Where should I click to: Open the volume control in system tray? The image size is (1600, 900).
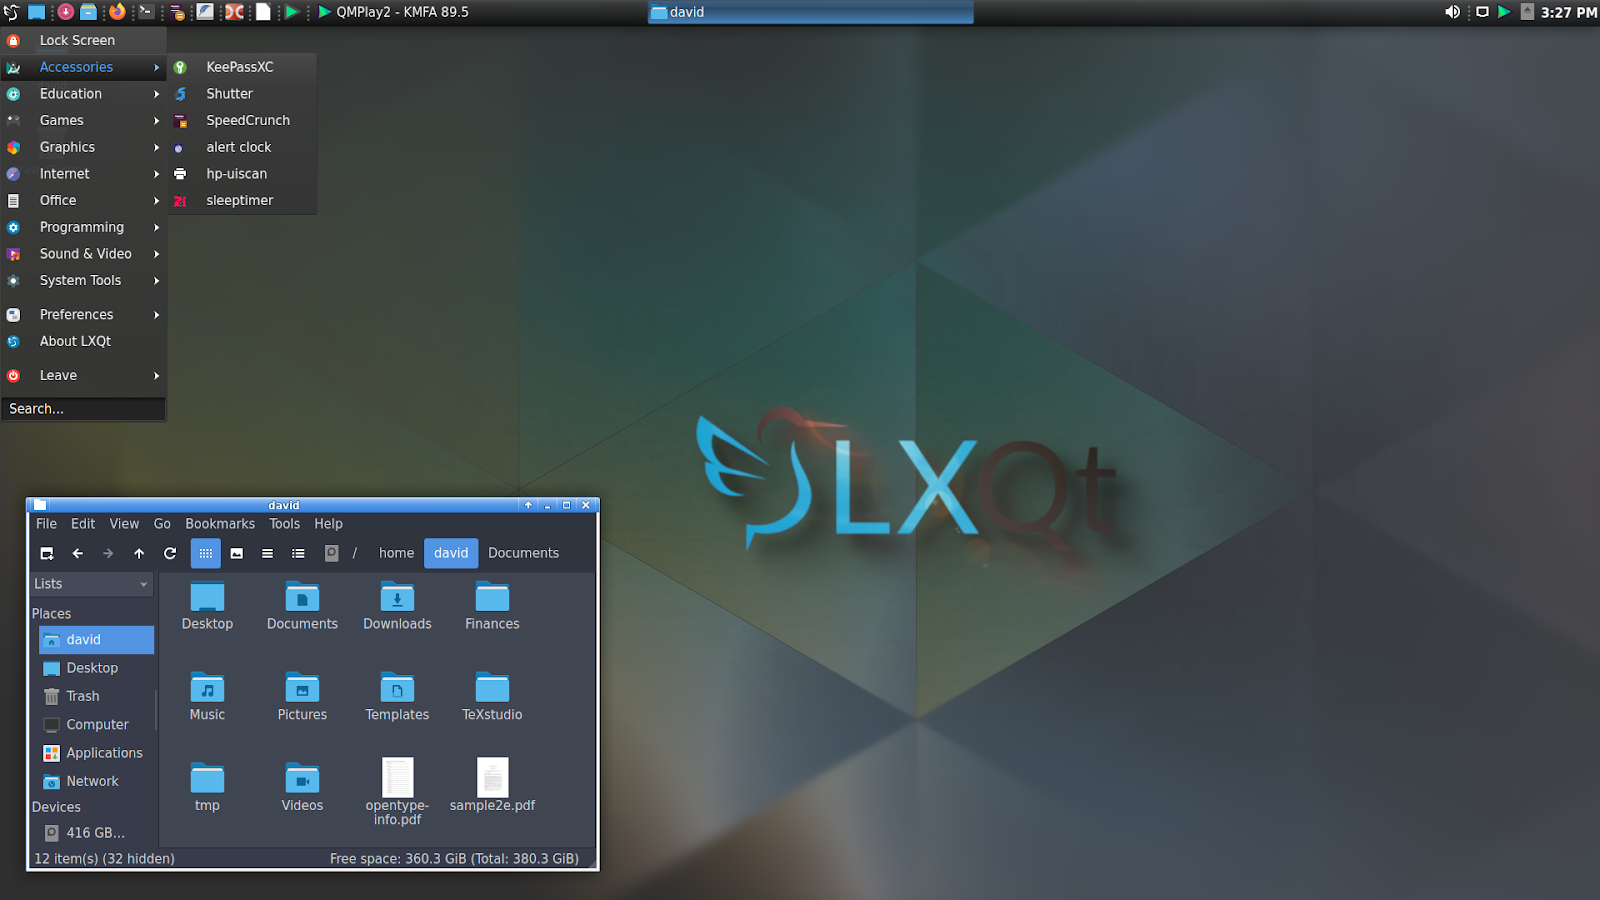click(x=1452, y=12)
